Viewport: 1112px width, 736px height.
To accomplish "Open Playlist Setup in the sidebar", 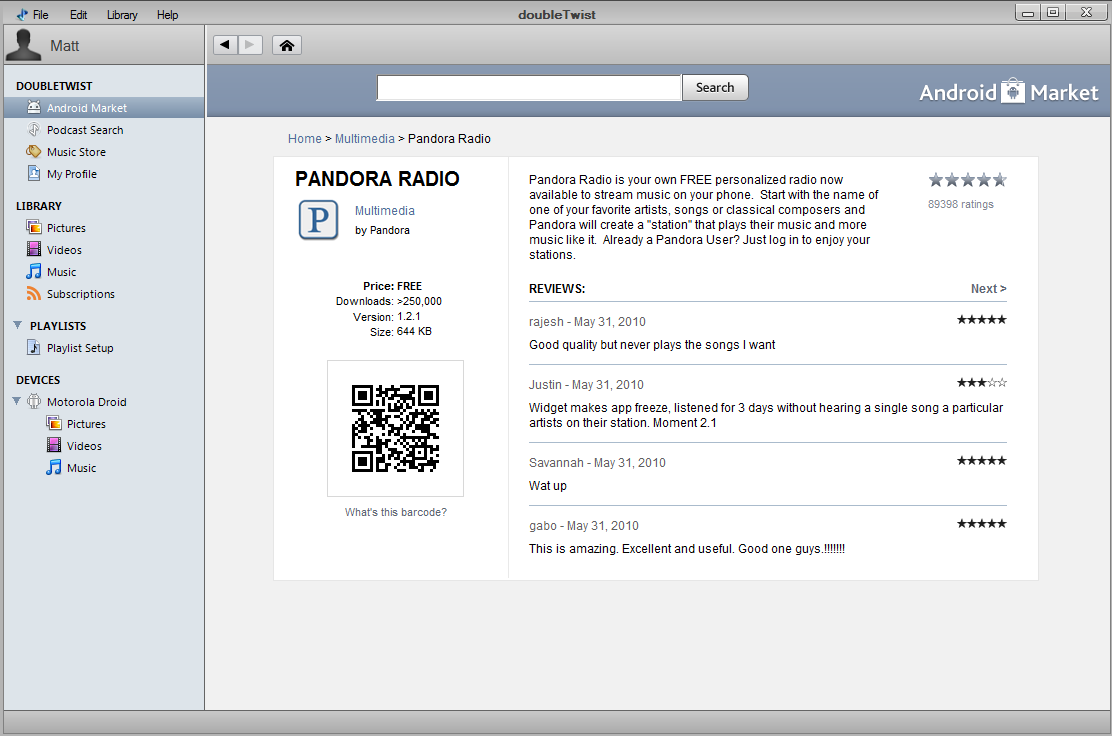I will click(80, 348).
